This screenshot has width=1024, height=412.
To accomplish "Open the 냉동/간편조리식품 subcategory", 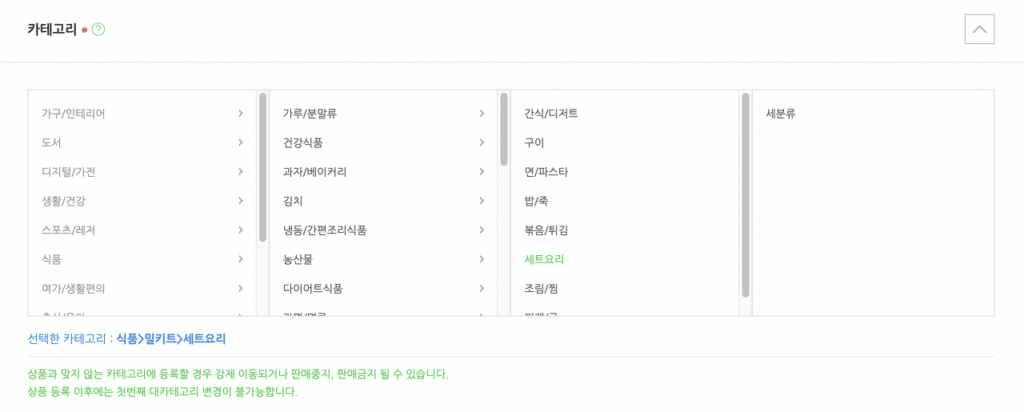I will (x=325, y=230).
